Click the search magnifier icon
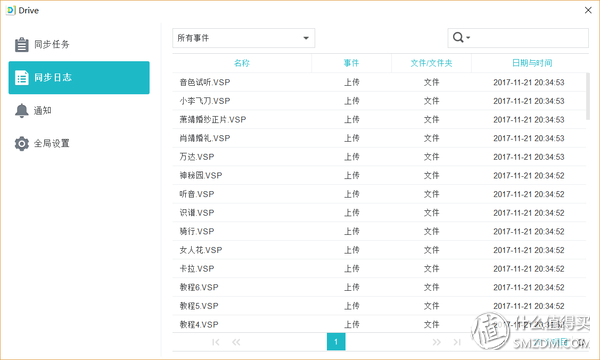The height and width of the screenshot is (360, 600). tap(458, 37)
